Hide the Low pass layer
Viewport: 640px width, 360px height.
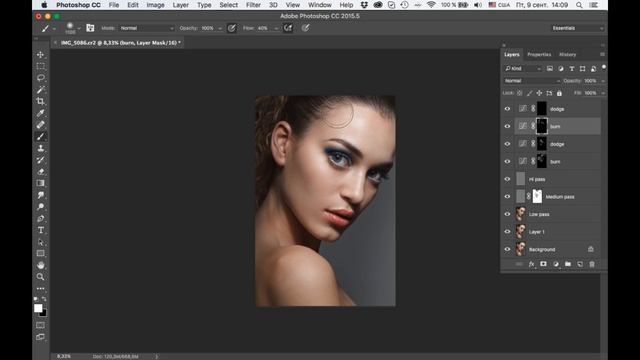coord(507,214)
